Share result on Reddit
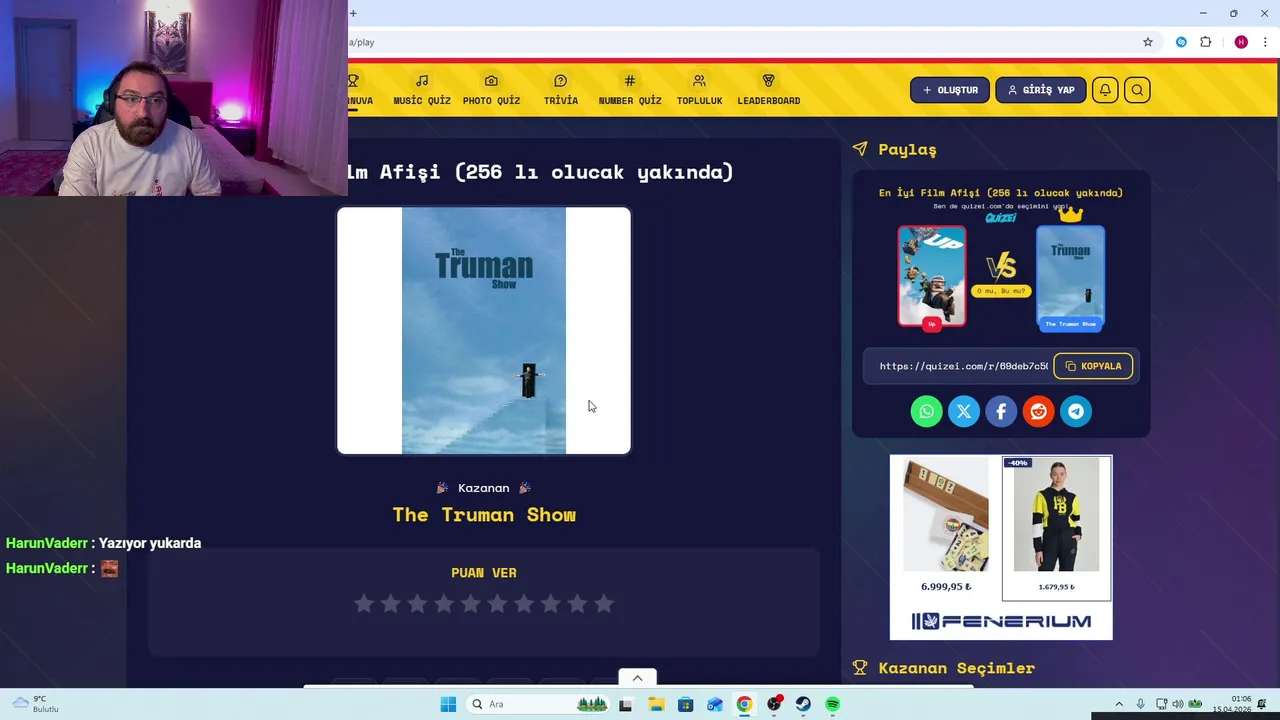The height and width of the screenshot is (720, 1280). pyautogui.click(x=1038, y=411)
